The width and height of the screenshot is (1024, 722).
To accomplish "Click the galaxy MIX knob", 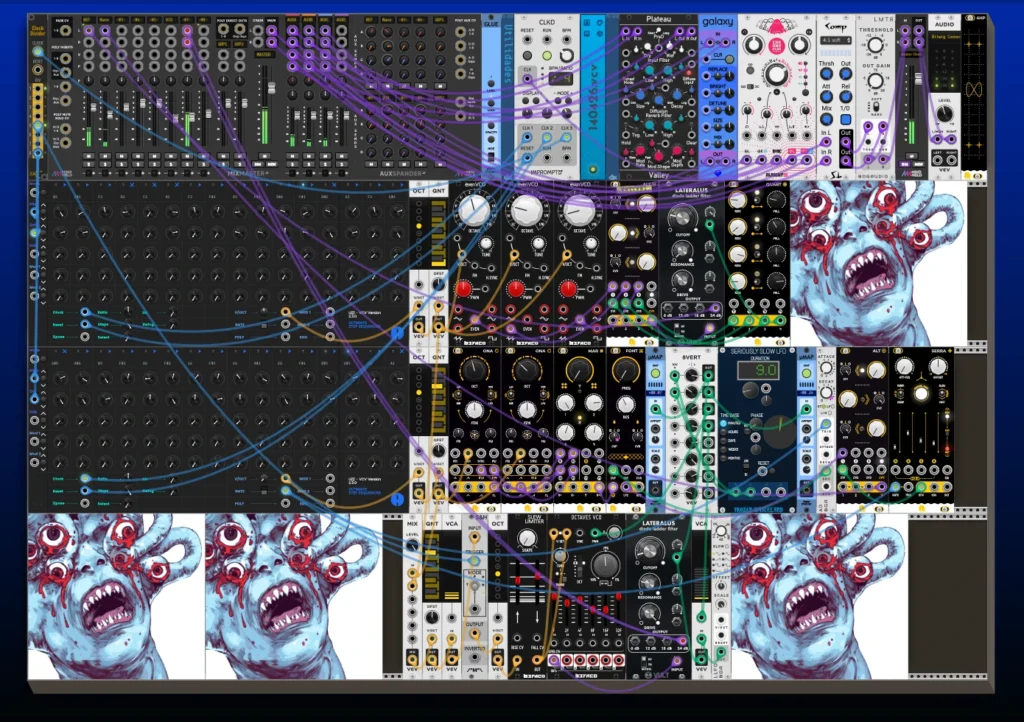I will 729,144.
